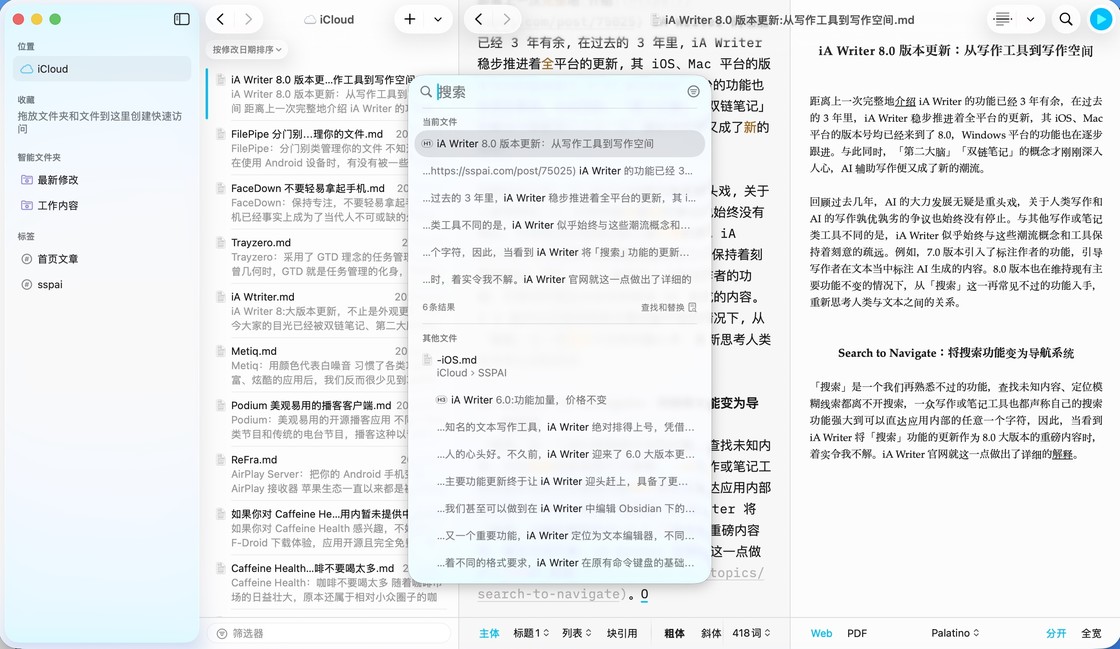Select the 全宽 full width mode
1120x649 pixels.
[x=1091, y=633]
